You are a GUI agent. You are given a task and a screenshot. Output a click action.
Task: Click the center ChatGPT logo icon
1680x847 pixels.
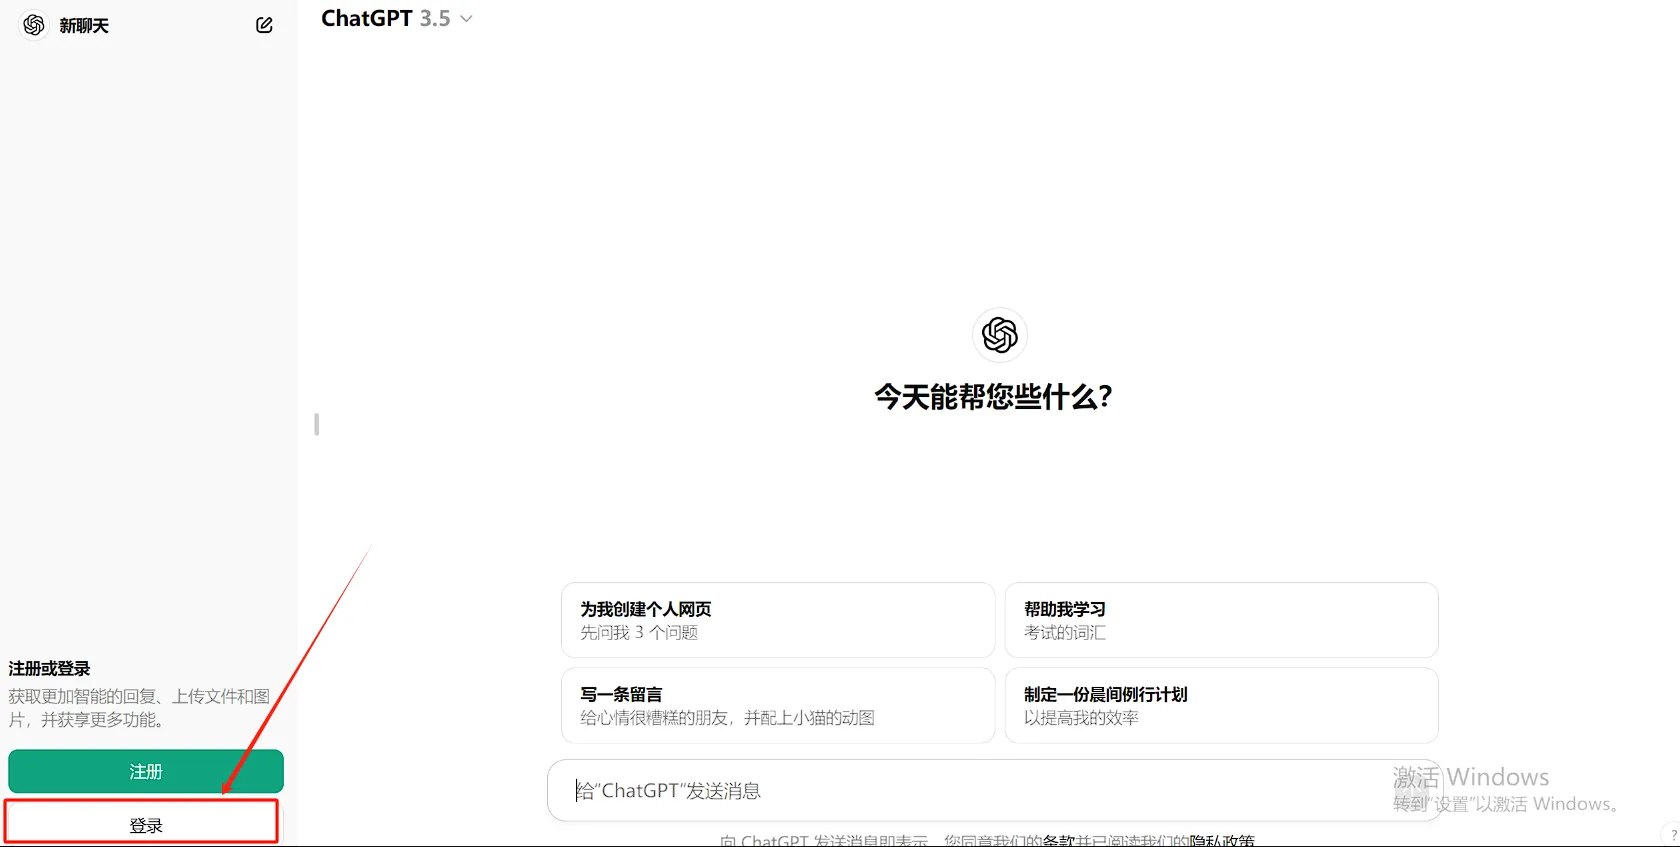click(x=999, y=334)
